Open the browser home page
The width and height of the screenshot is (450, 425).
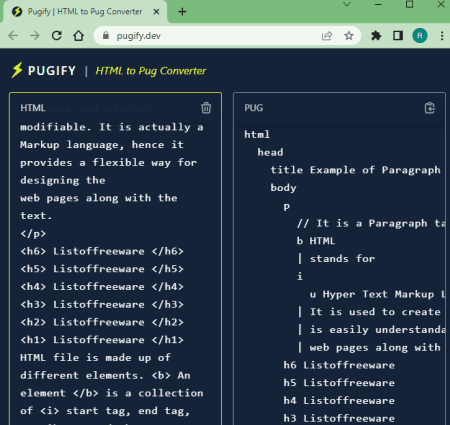pos(79,36)
